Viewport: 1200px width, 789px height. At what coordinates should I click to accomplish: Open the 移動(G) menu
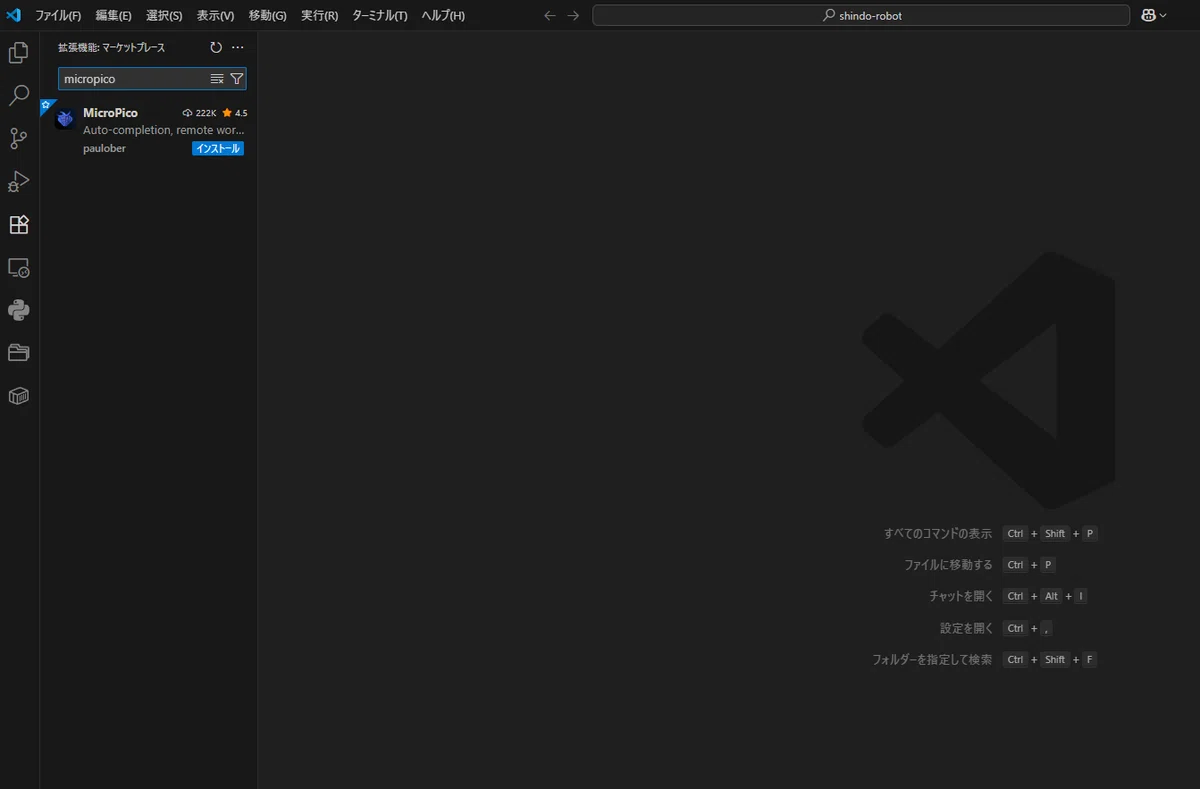(267, 16)
